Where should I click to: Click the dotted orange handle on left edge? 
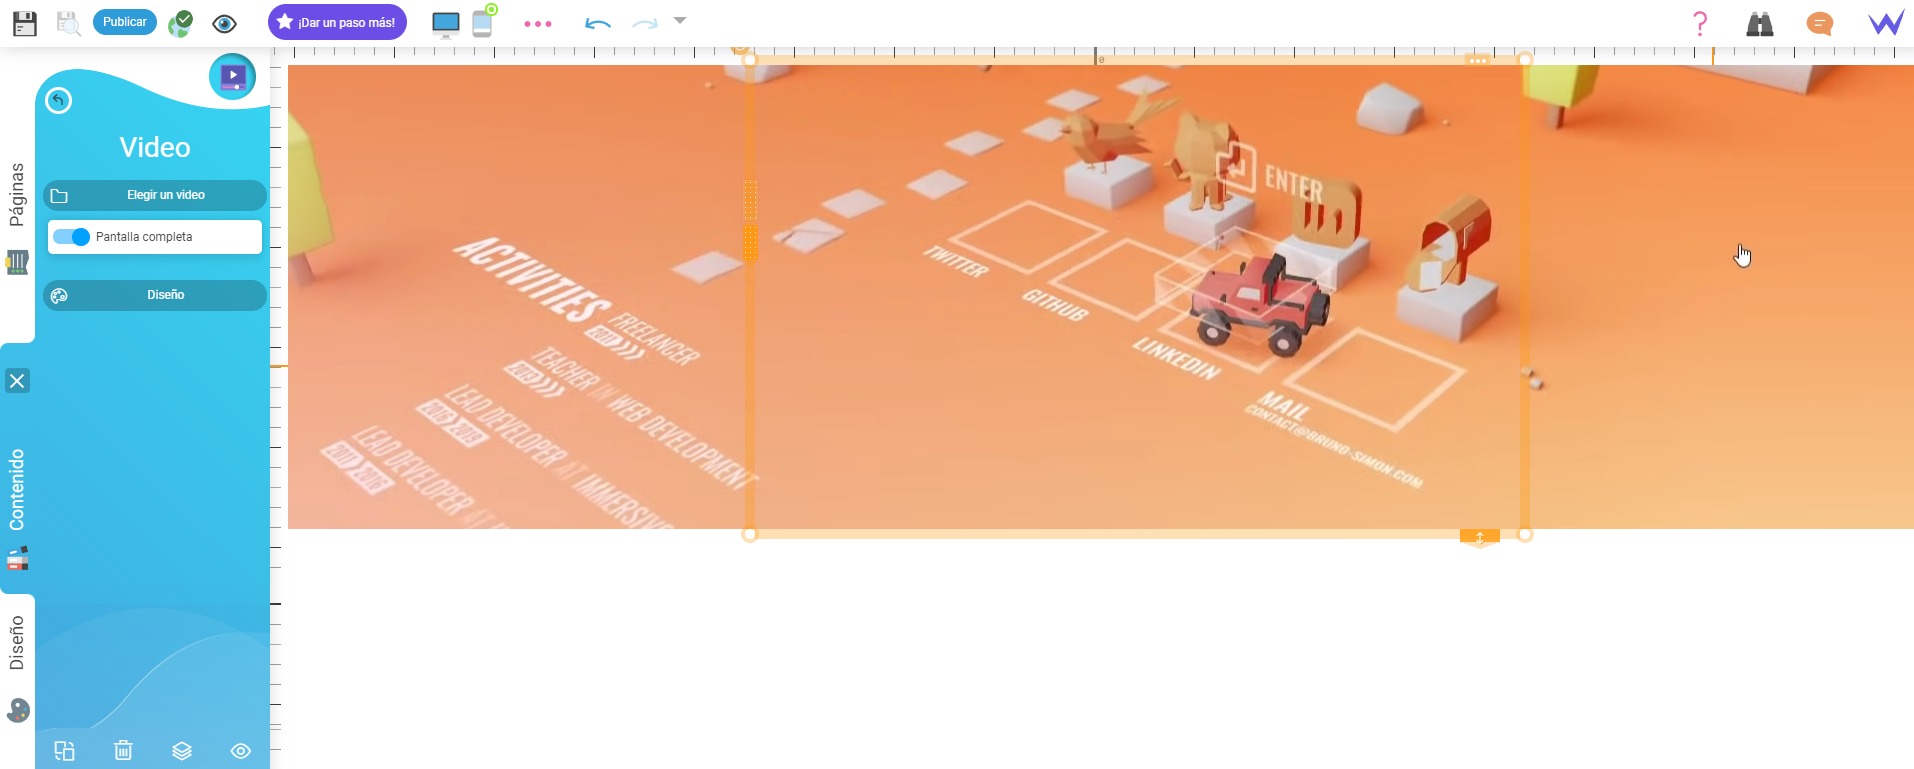pos(750,221)
